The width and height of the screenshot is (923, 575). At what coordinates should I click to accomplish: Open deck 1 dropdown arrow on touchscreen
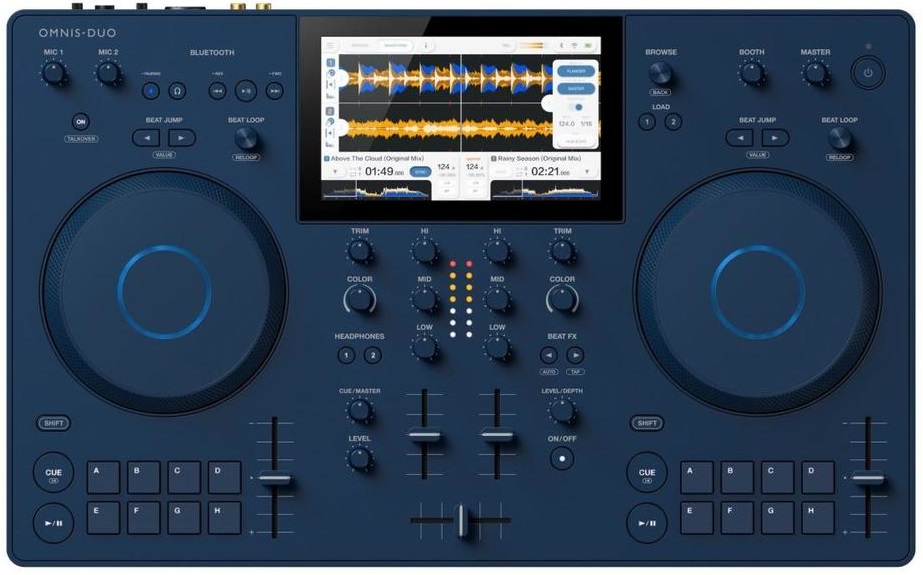point(335,172)
